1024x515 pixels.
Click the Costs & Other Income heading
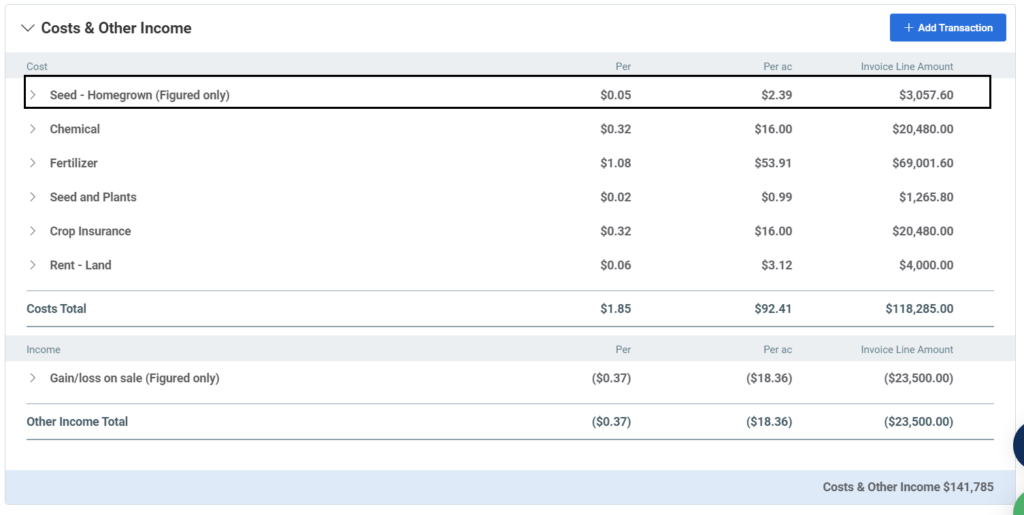click(x=116, y=28)
